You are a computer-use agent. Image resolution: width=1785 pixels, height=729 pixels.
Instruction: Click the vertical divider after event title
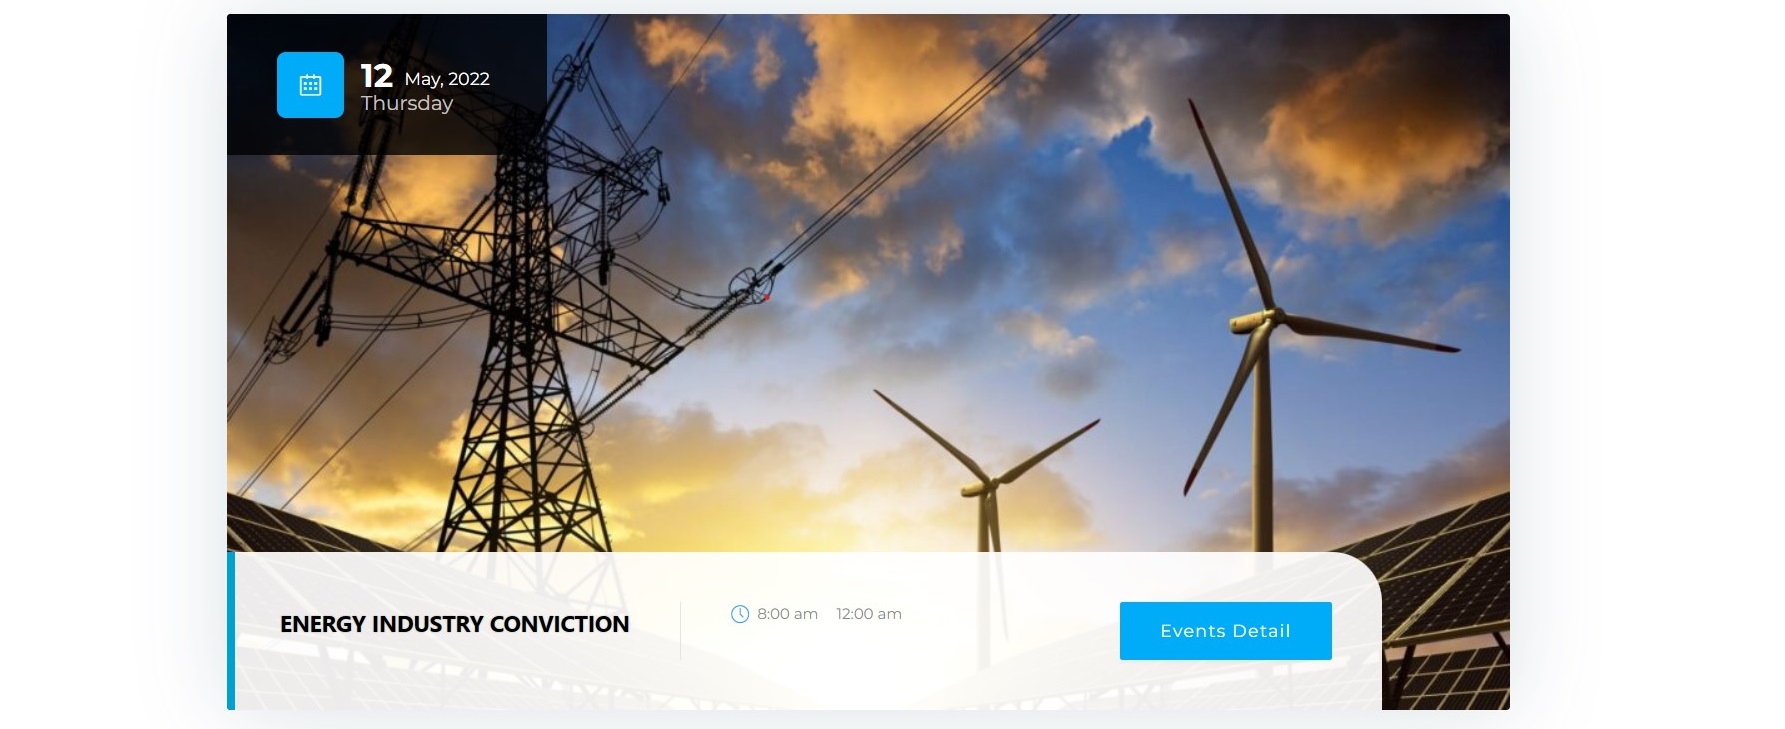click(680, 631)
